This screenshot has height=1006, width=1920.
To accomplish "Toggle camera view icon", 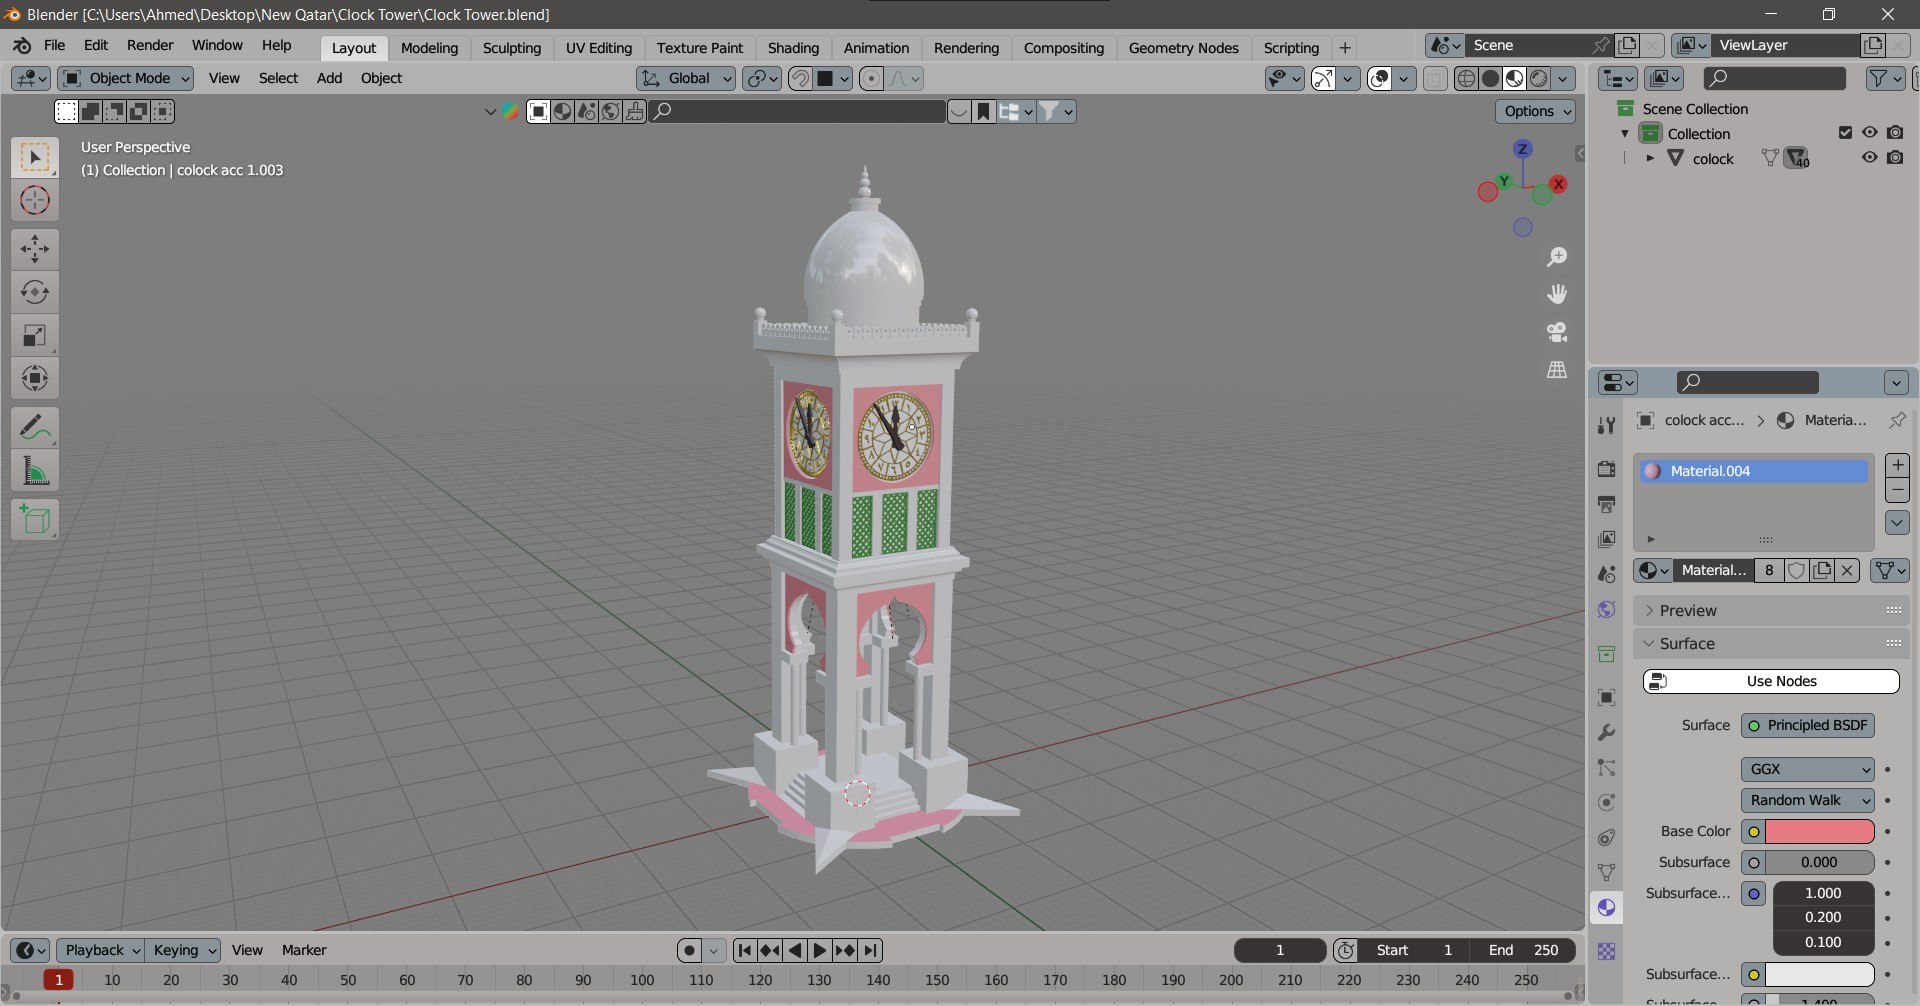I will point(1557,332).
